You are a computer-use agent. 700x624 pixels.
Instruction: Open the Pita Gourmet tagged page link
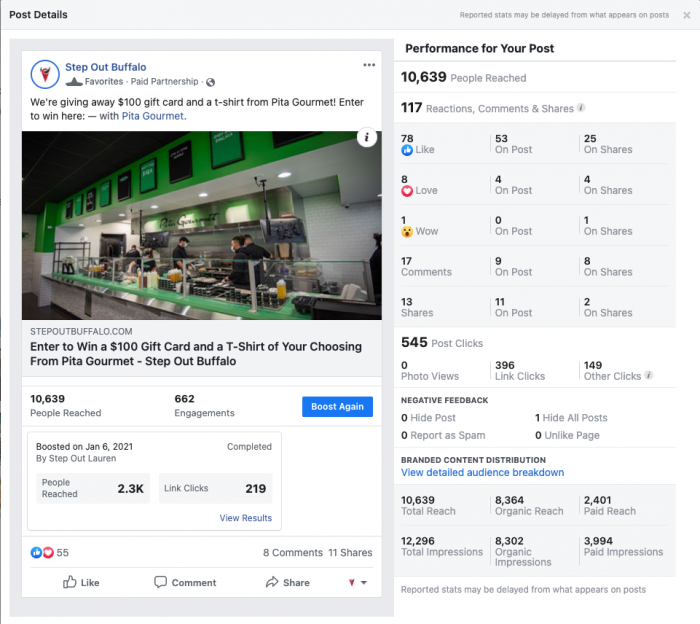pos(153,116)
